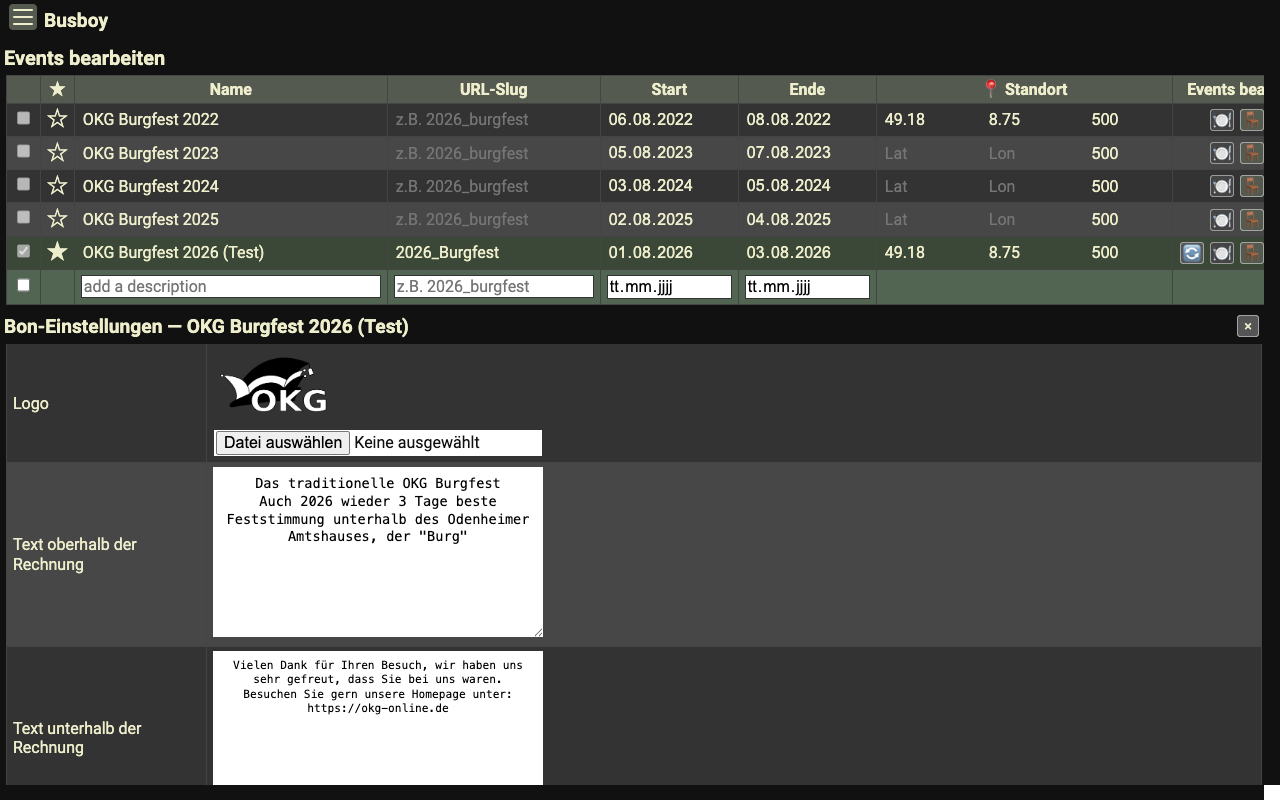The width and height of the screenshot is (1280, 800).
Task: Click the name 'OKG Burgfest 2022'
Action: [150, 120]
